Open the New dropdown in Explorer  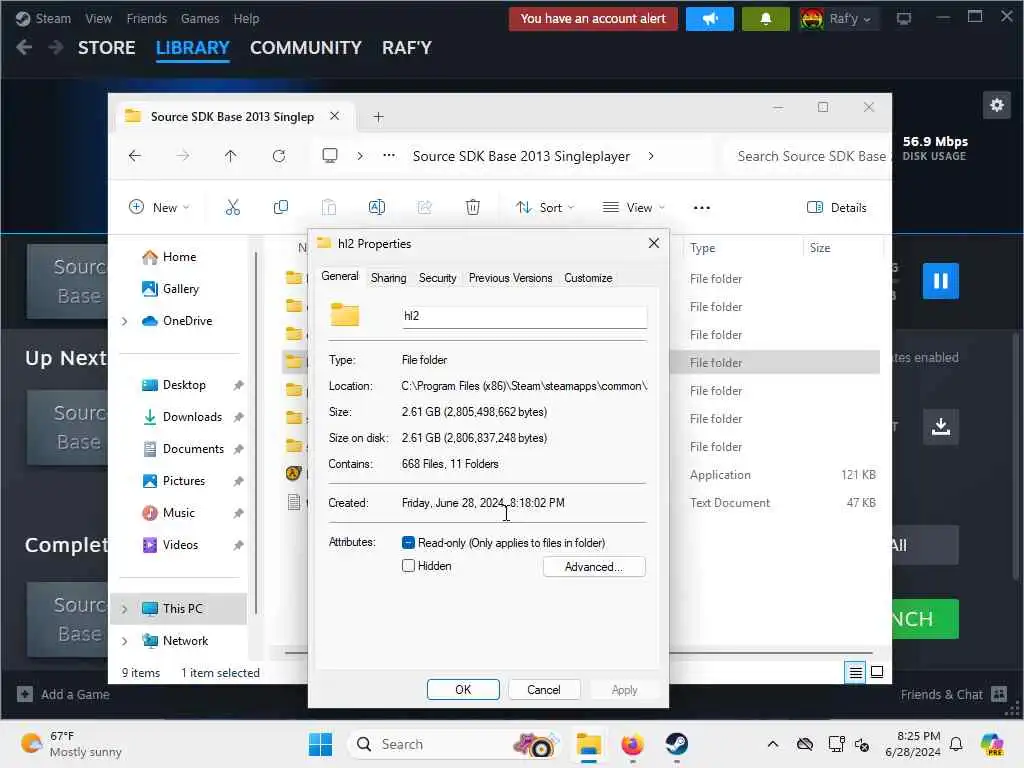pyautogui.click(x=159, y=208)
